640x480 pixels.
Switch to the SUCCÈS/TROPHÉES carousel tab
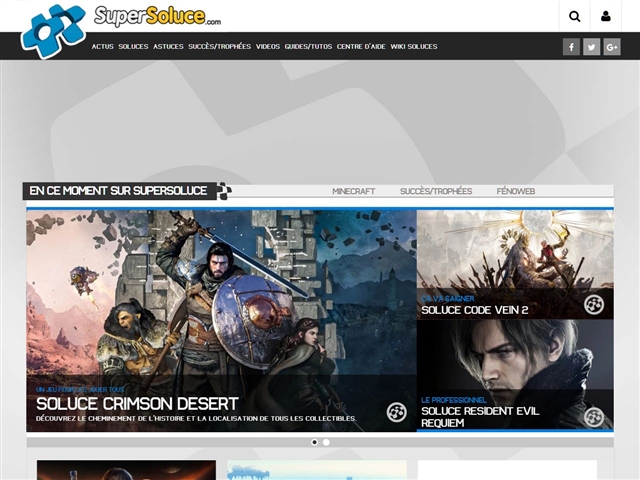[x=436, y=191]
